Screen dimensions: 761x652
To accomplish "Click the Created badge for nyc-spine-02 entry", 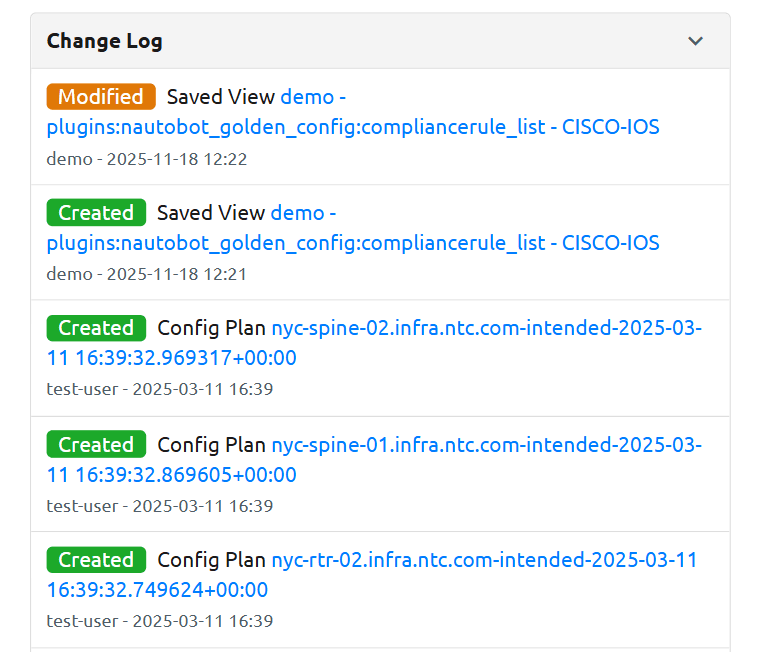I will [96, 328].
